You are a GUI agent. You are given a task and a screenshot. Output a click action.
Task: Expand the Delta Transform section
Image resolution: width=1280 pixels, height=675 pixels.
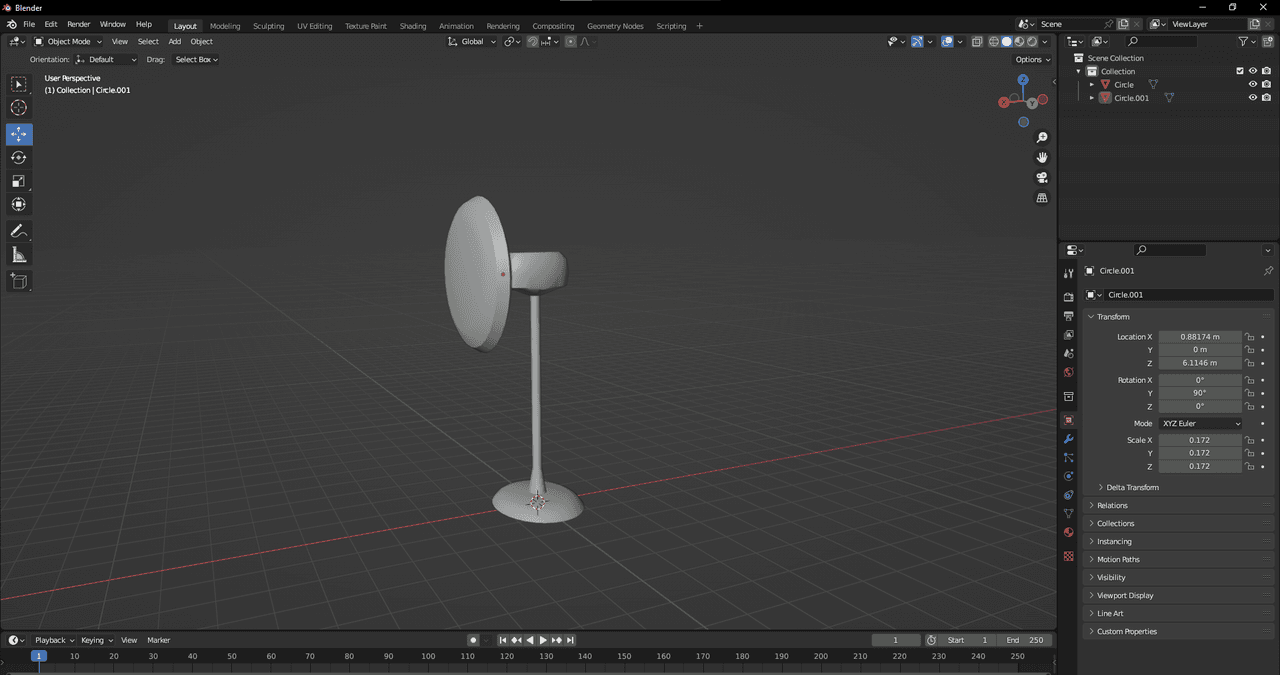coord(1132,487)
